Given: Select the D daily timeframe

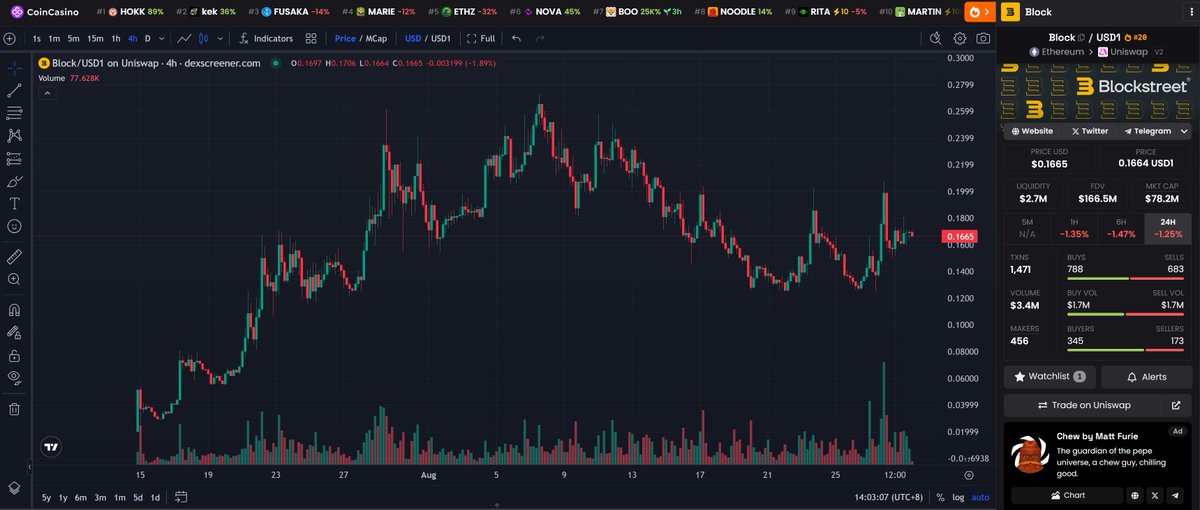Looking at the screenshot, I should coord(148,38).
